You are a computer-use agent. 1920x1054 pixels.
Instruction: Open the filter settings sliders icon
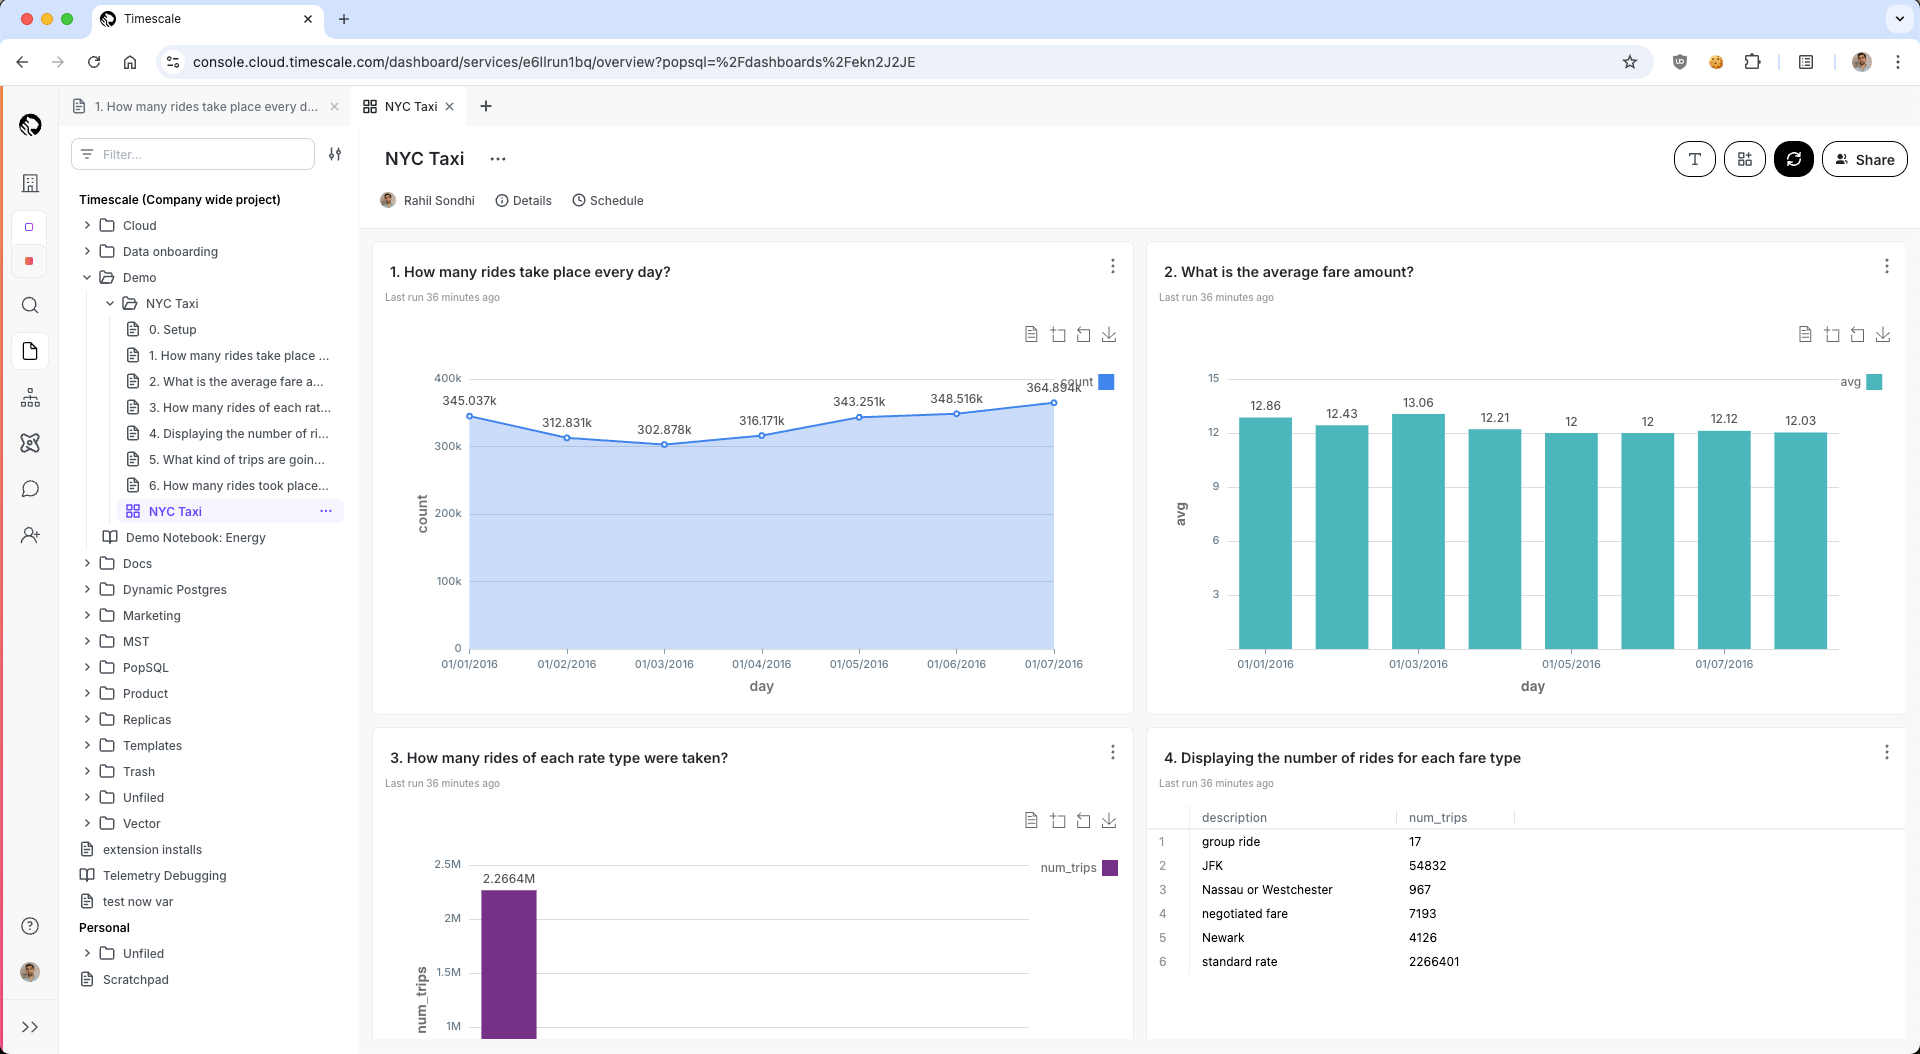(335, 154)
